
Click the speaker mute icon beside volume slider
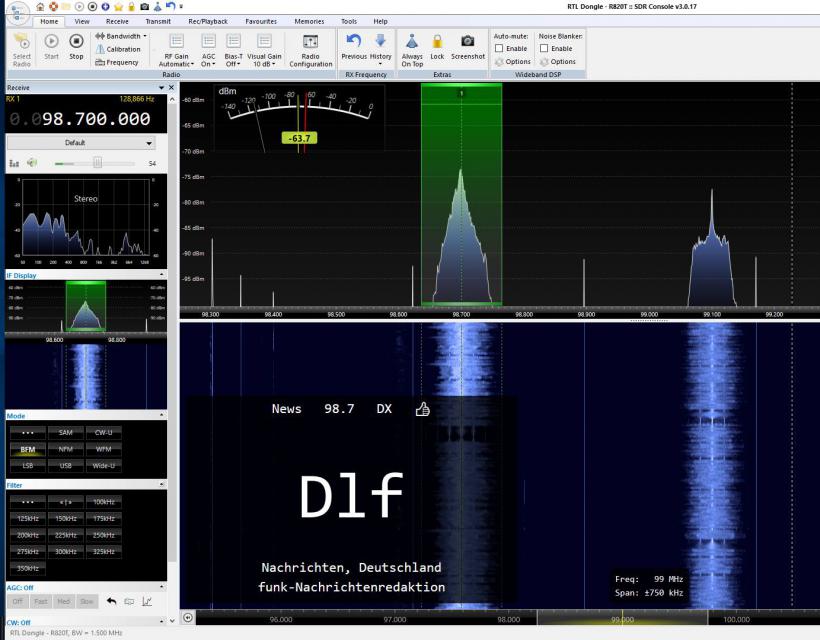[x=32, y=163]
